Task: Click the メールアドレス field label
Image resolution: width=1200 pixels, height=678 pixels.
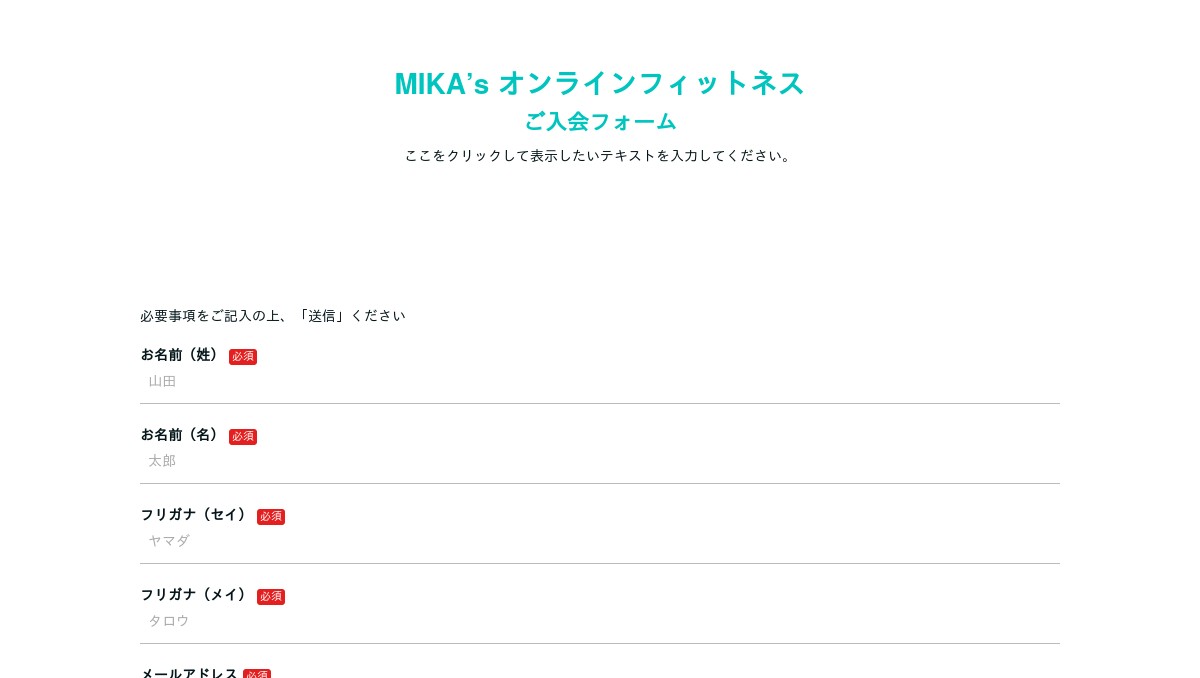Action: click(189, 673)
